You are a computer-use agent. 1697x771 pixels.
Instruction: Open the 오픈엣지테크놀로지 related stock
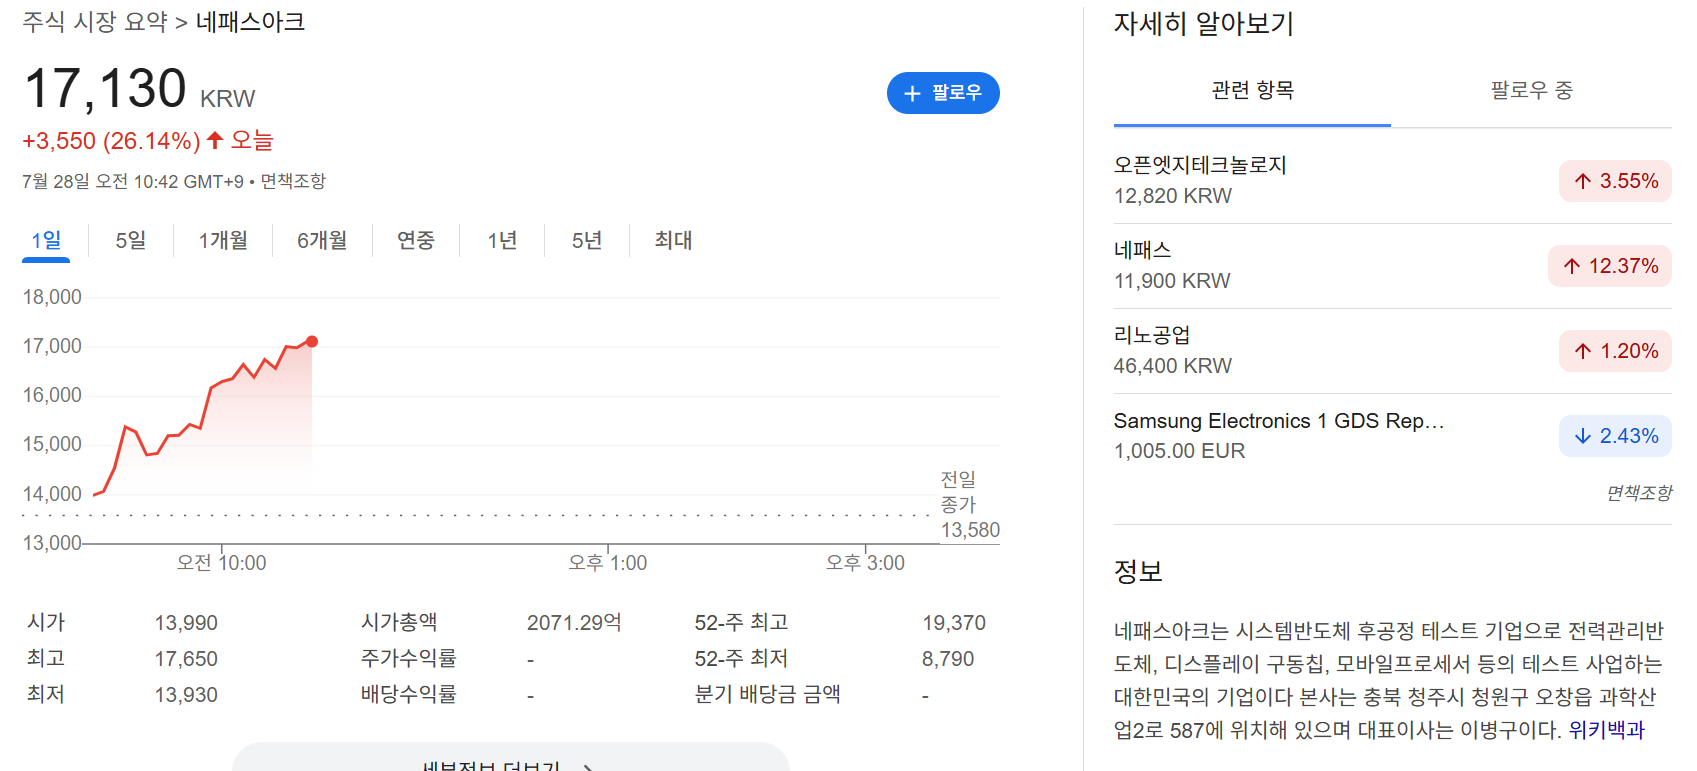click(1393, 181)
